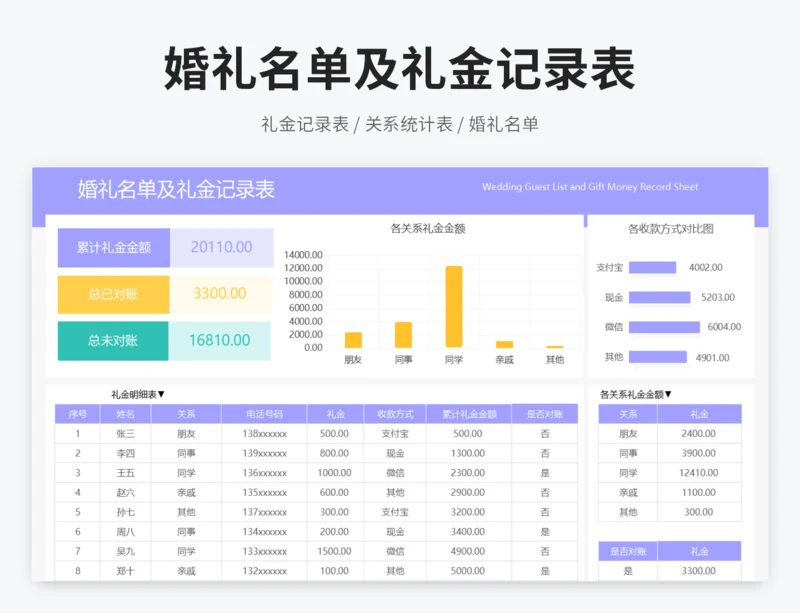Image resolution: width=800 pixels, height=613 pixels.
Task: Click the 各收款方式对比图 chart title
Action: pyautogui.click(x=670, y=229)
